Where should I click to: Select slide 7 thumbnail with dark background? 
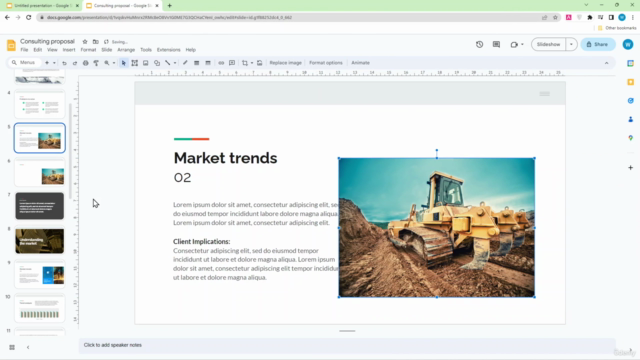pos(40,206)
